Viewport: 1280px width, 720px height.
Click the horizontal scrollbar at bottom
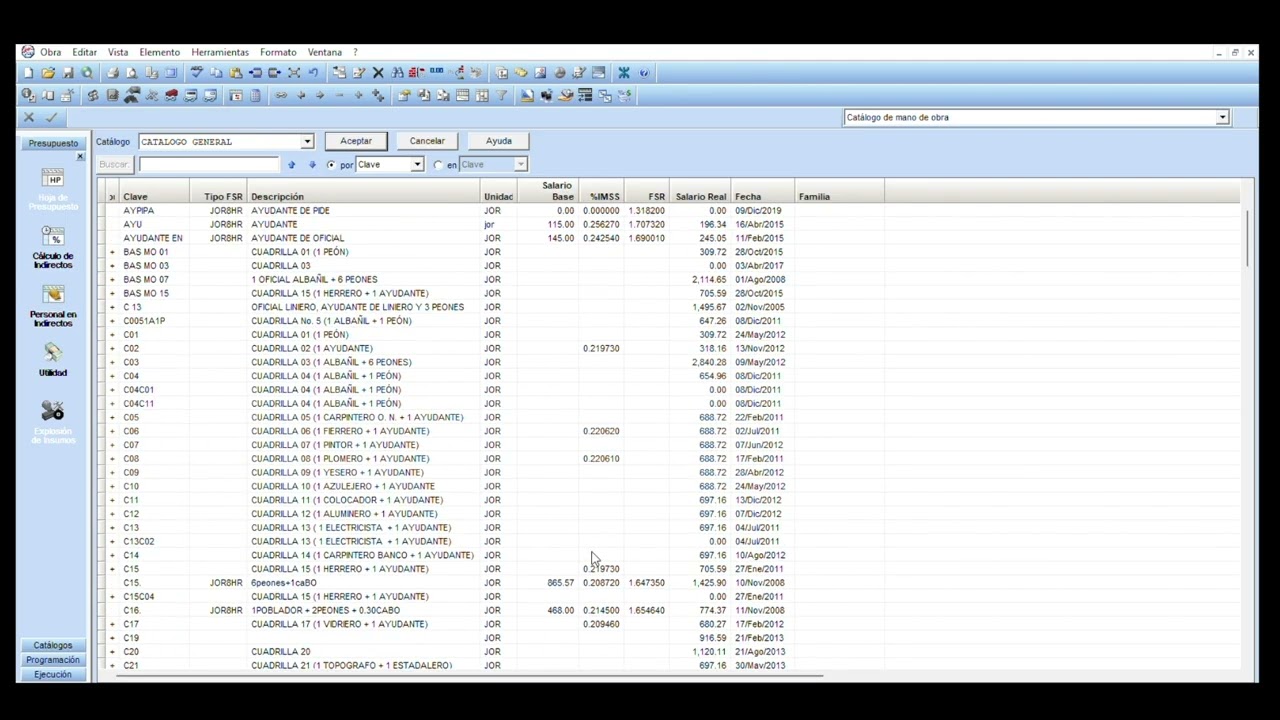[470, 676]
